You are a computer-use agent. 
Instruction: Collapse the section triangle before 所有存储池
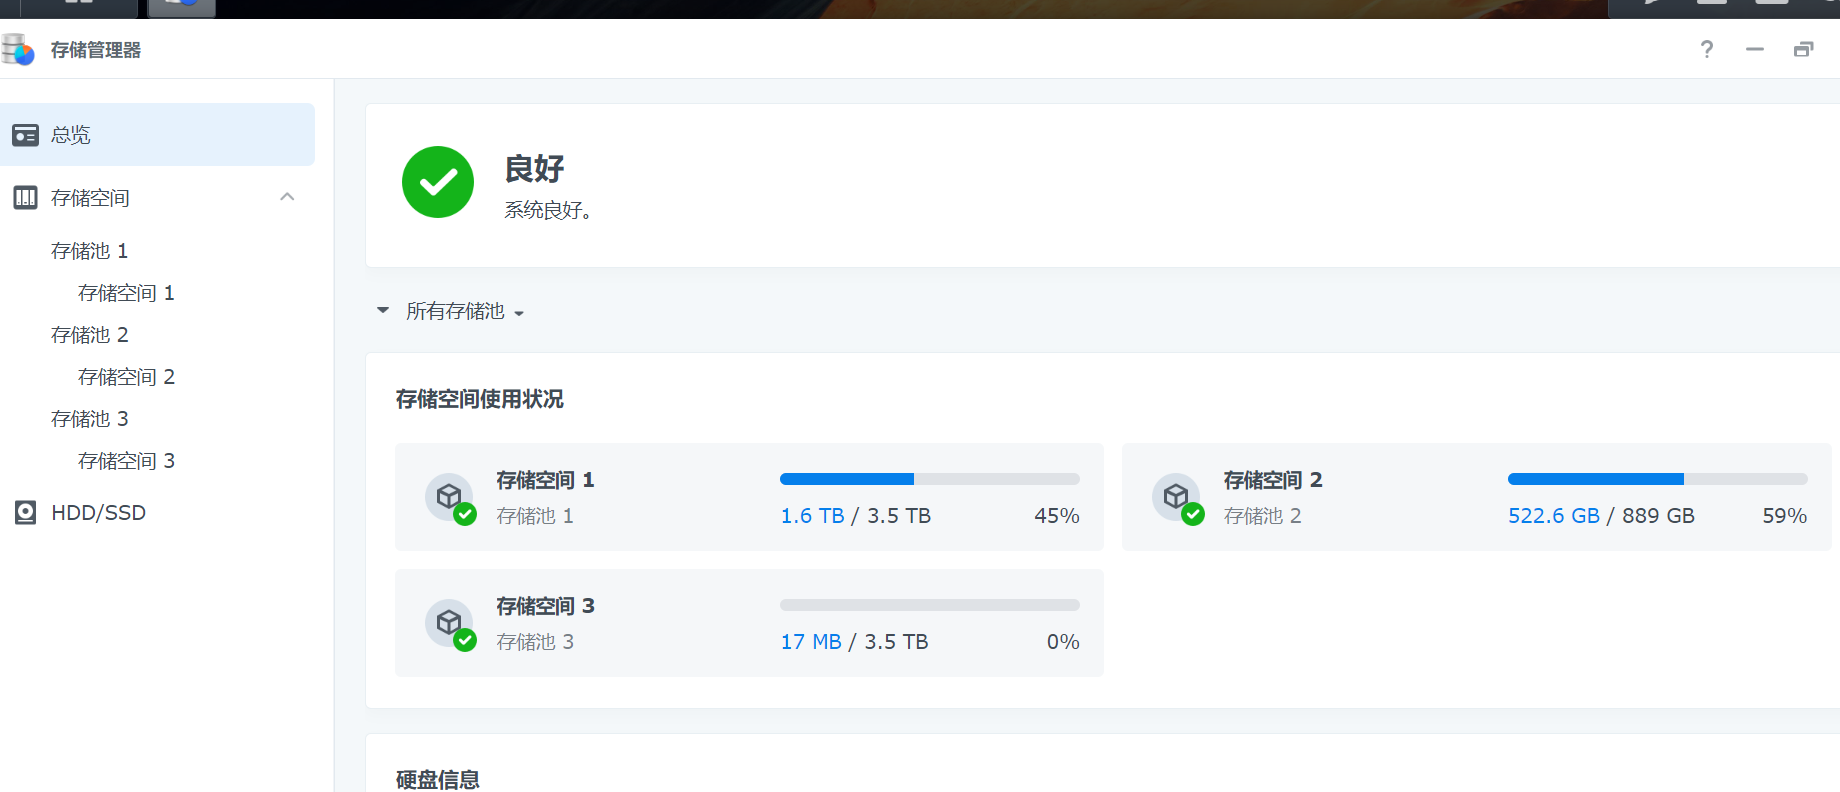click(382, 311)
